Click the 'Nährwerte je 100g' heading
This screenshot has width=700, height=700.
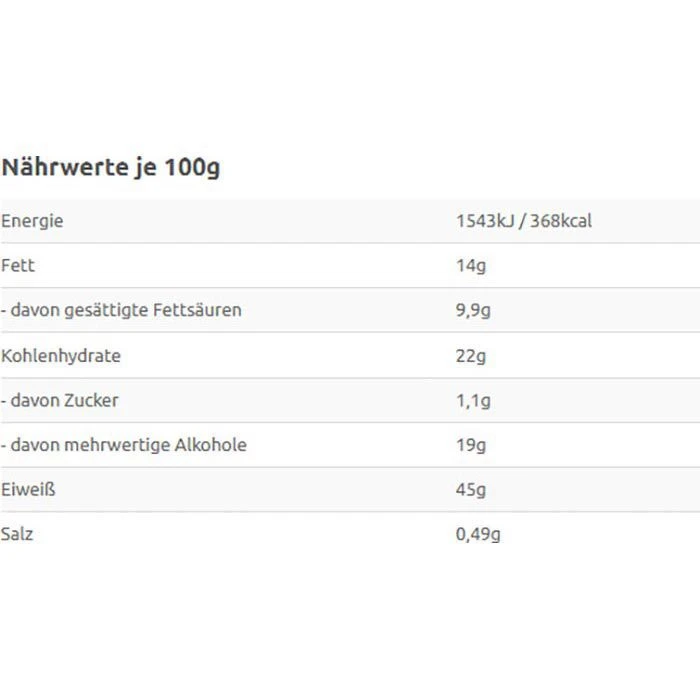pos(111,167)
